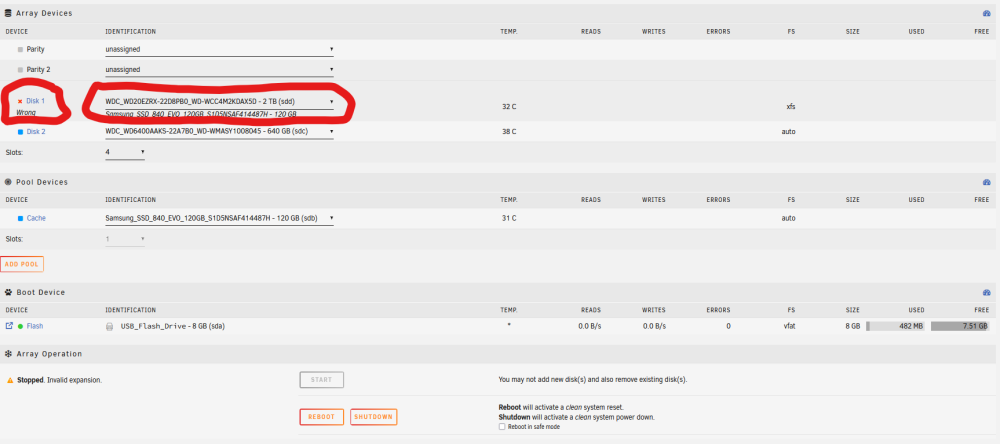1000x444 pixels.
Task: Click the blue status square of Cache
Action: 20,218
